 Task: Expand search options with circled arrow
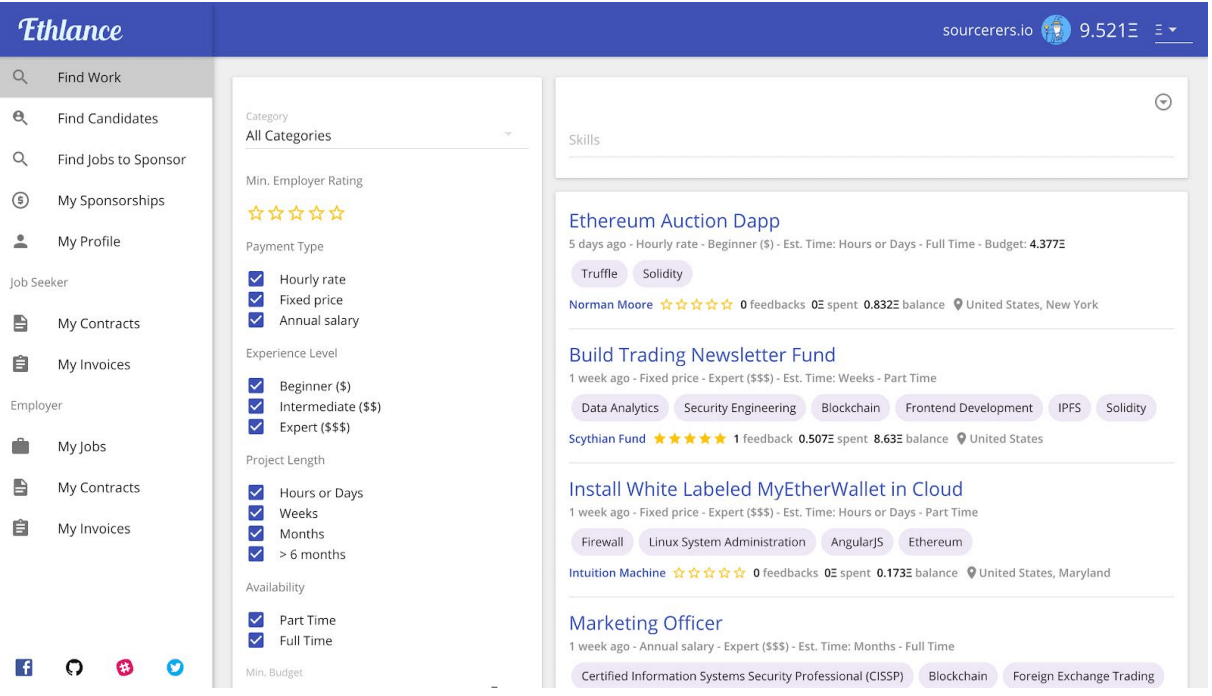(x=1163, y=102)
